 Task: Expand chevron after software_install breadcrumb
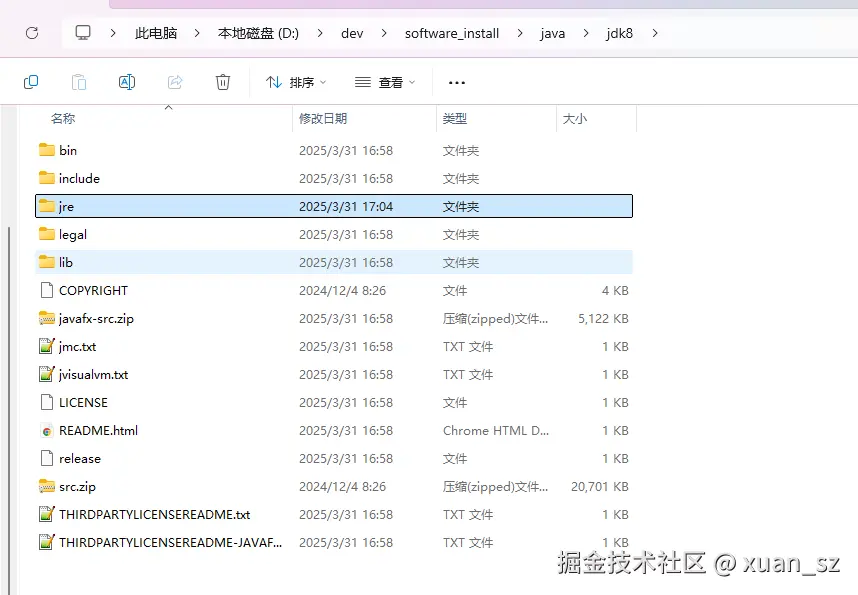(x=520, y=33)
